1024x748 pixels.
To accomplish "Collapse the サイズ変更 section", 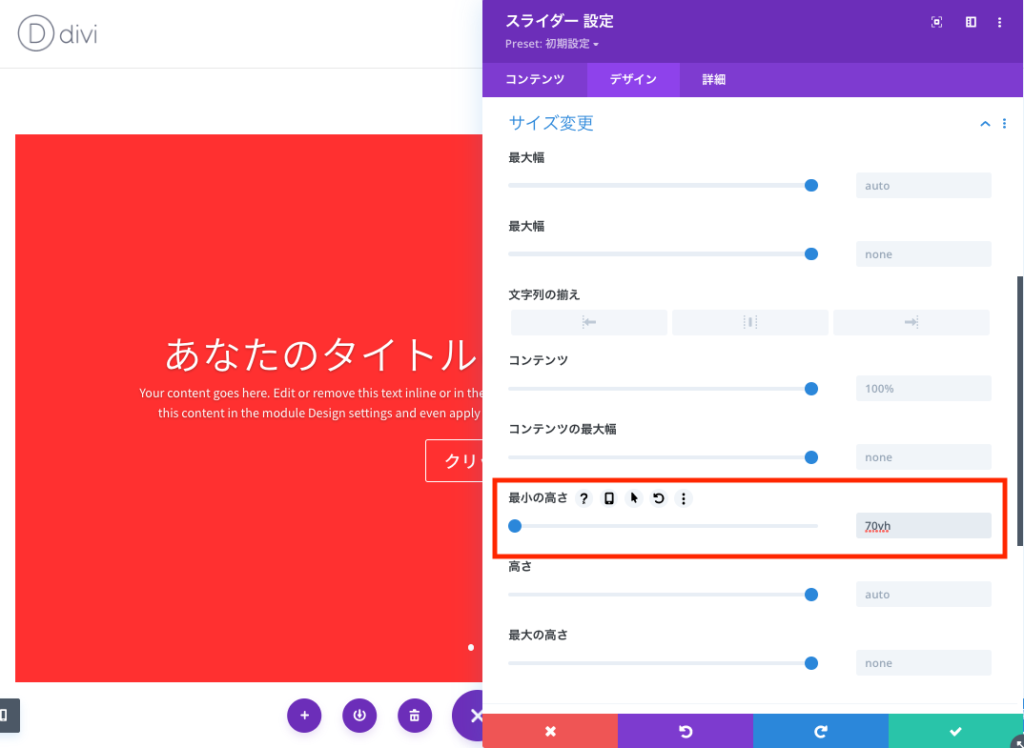I will coord(985,123).
